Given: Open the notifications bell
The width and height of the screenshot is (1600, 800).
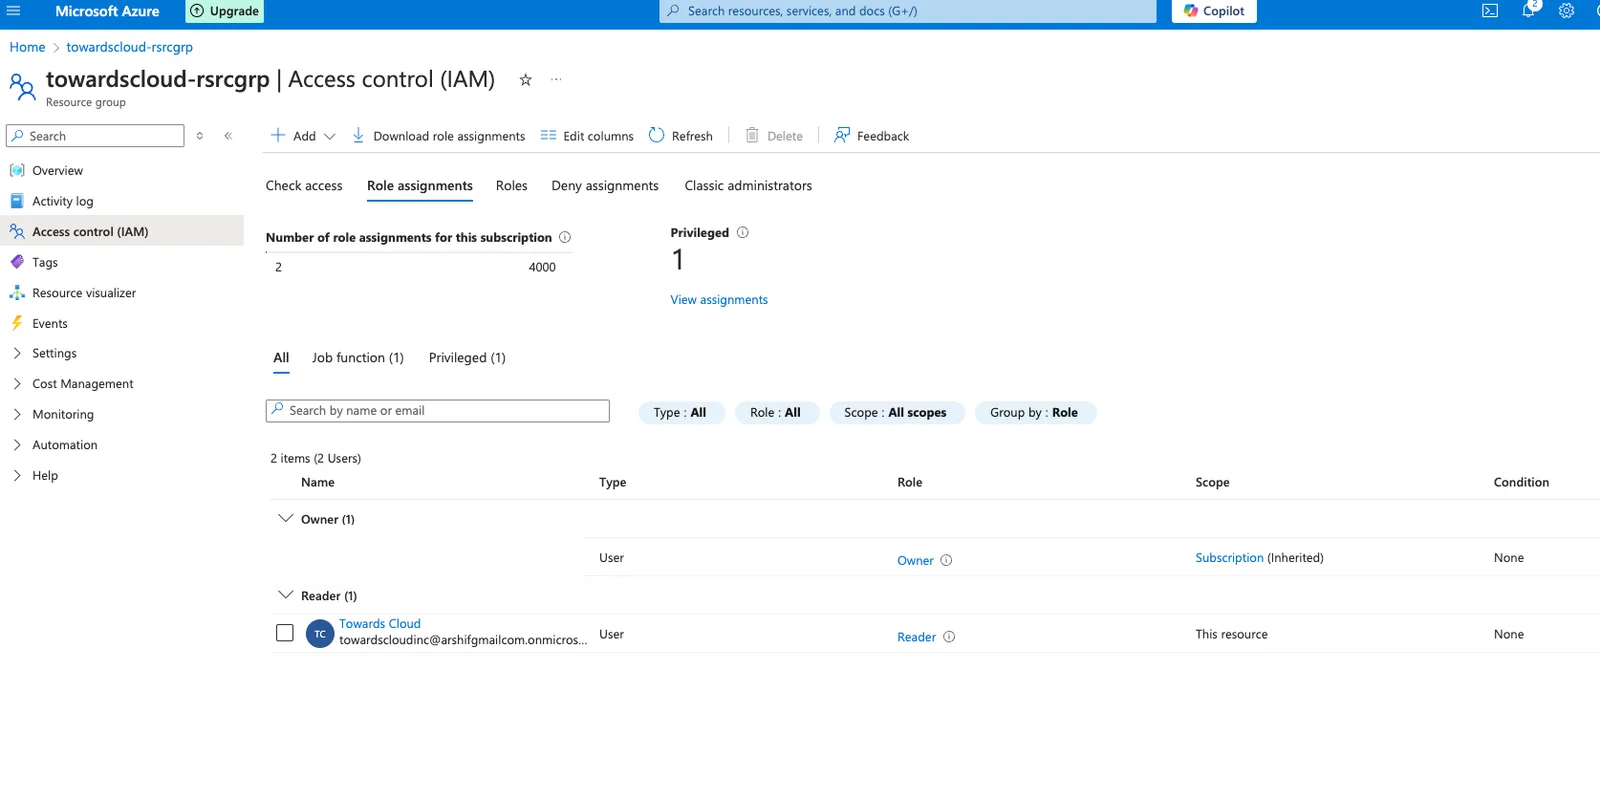Looking at the screenshot, I should pos(1528,11).
